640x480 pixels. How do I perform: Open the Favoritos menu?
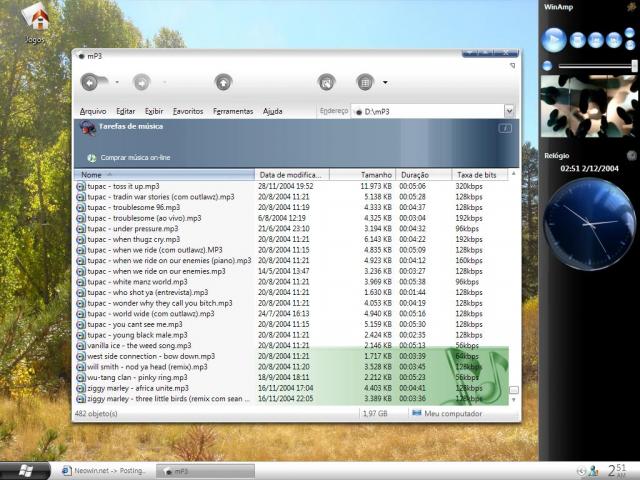point(188,111)
